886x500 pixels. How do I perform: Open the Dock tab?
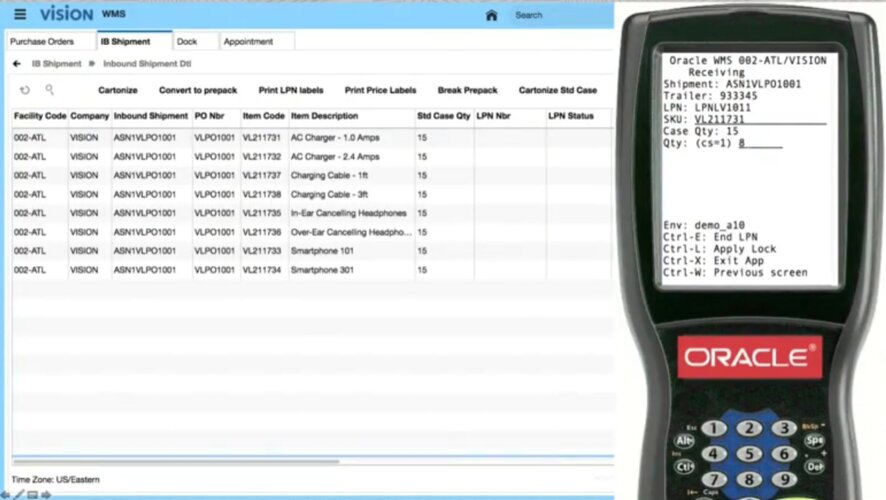click(x=195, y=42)
